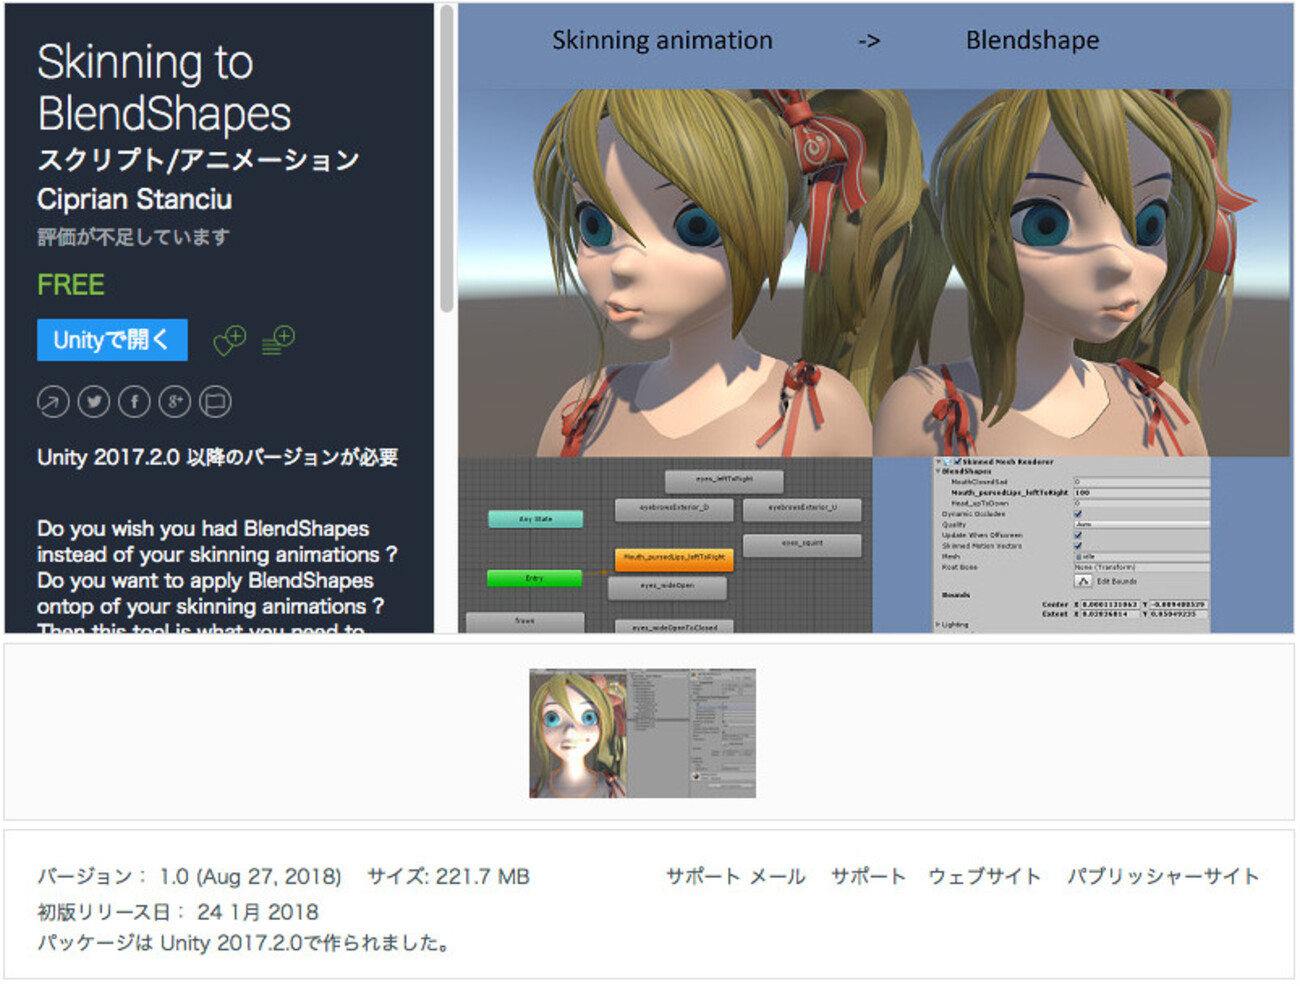1300x986 pixels.
Task: Visit the ウェブサイト link
Action: pyautogui.click(x=985, y=877)
